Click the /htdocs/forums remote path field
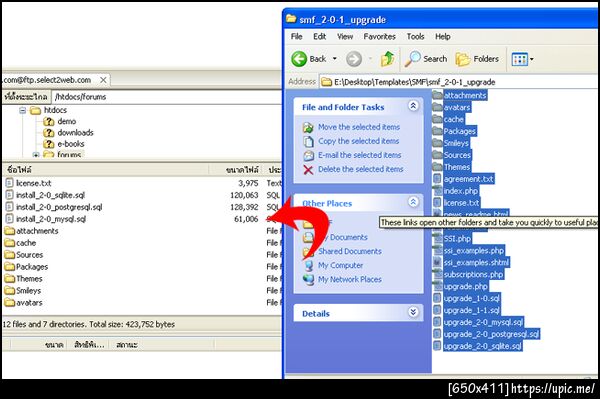 coord(167,97)
